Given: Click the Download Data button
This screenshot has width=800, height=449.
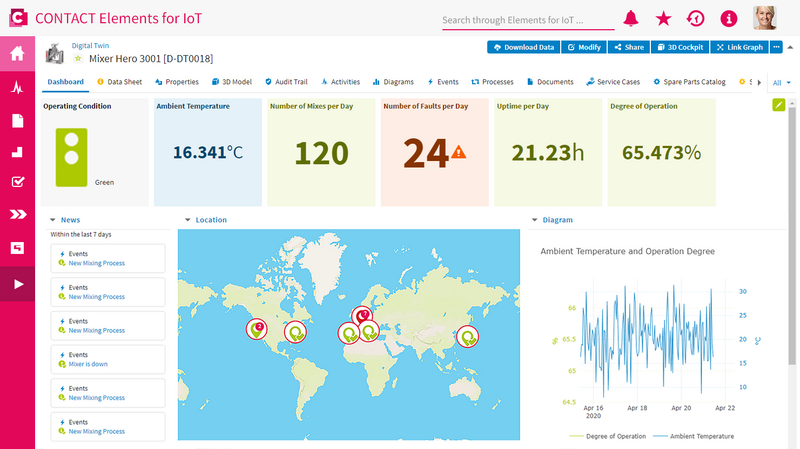Looking at the screenshot, I should (523, 47).
